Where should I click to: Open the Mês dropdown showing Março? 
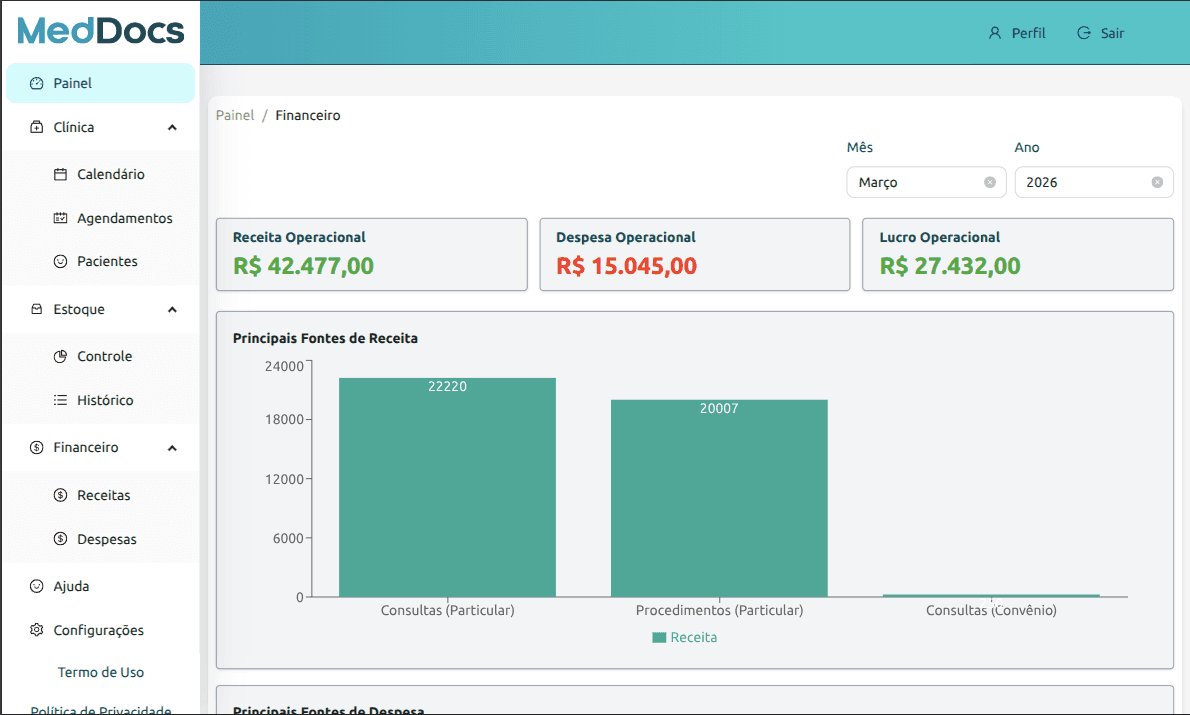point(915,182)
